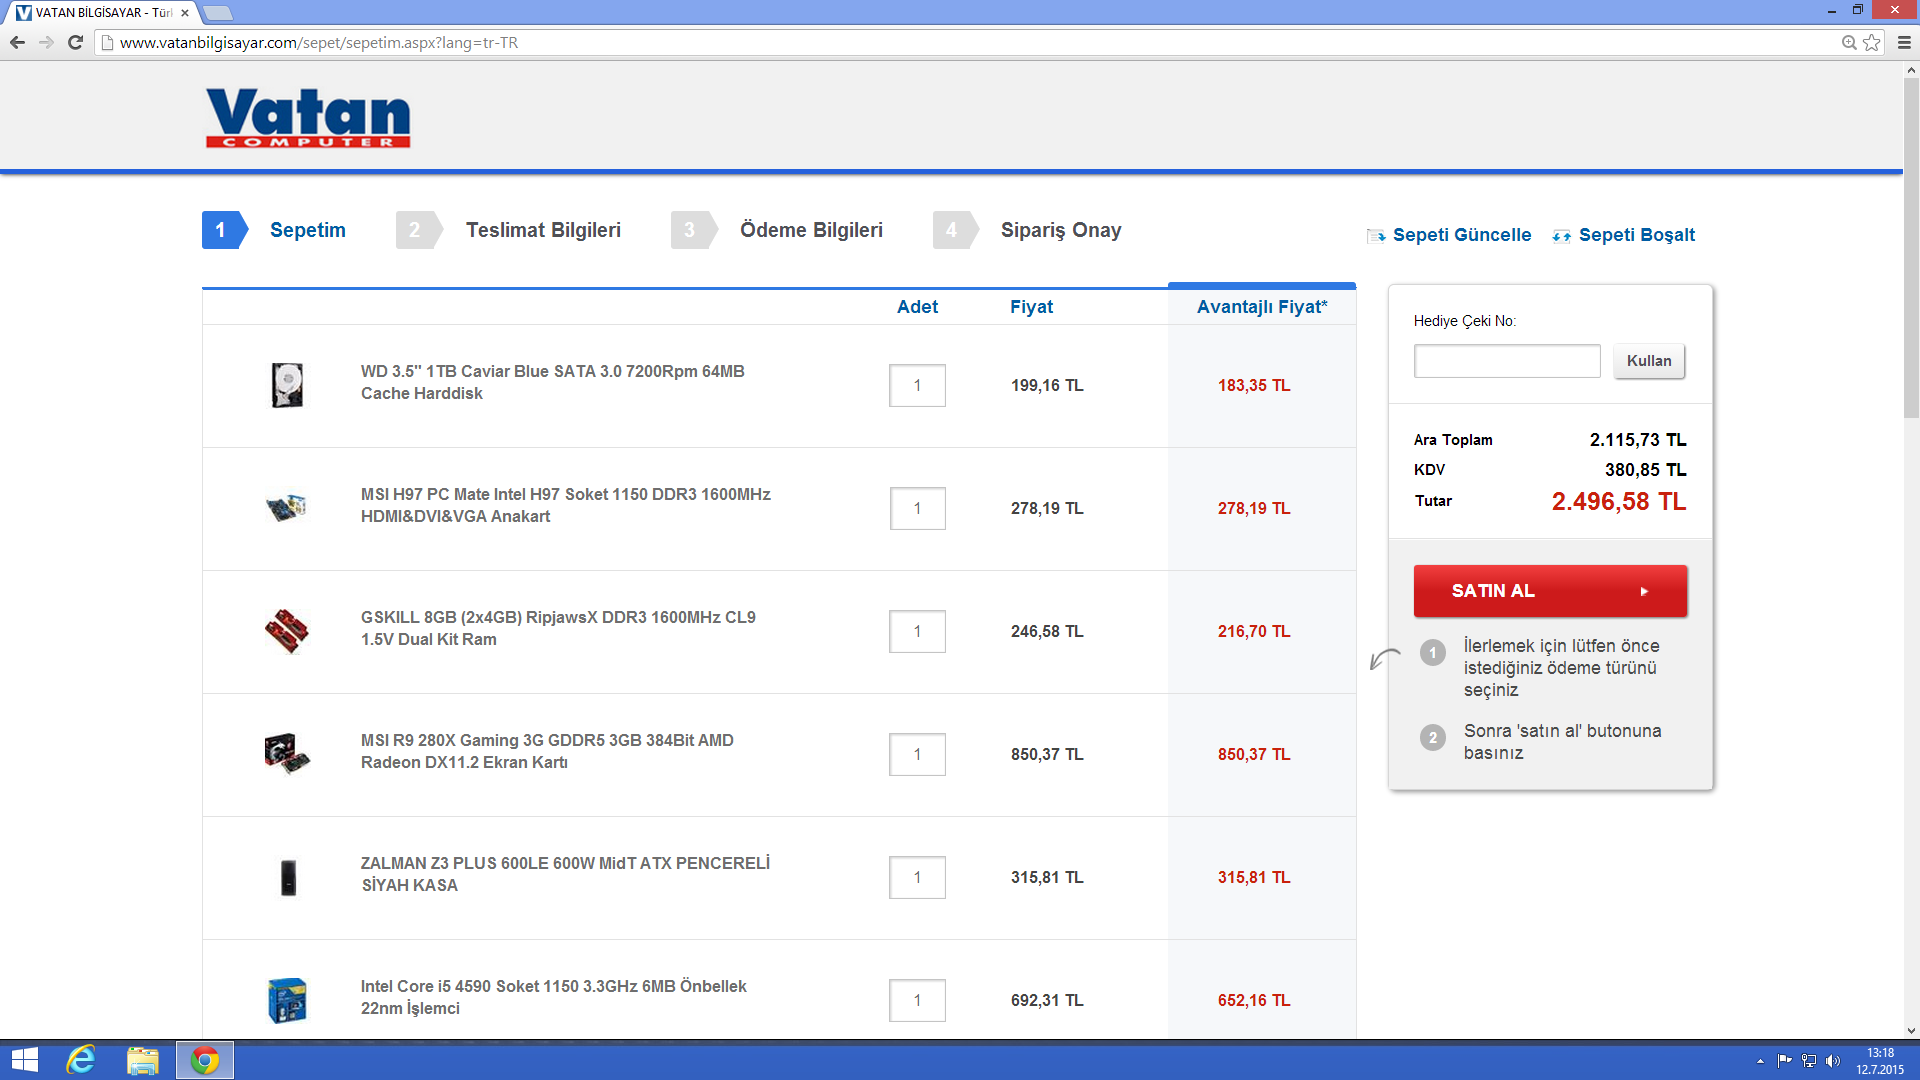Open the MSI R9 280X graphics card thumbnail
Image resolution: width=1920 pixels, height=1080 pixels.
point(287,754)
